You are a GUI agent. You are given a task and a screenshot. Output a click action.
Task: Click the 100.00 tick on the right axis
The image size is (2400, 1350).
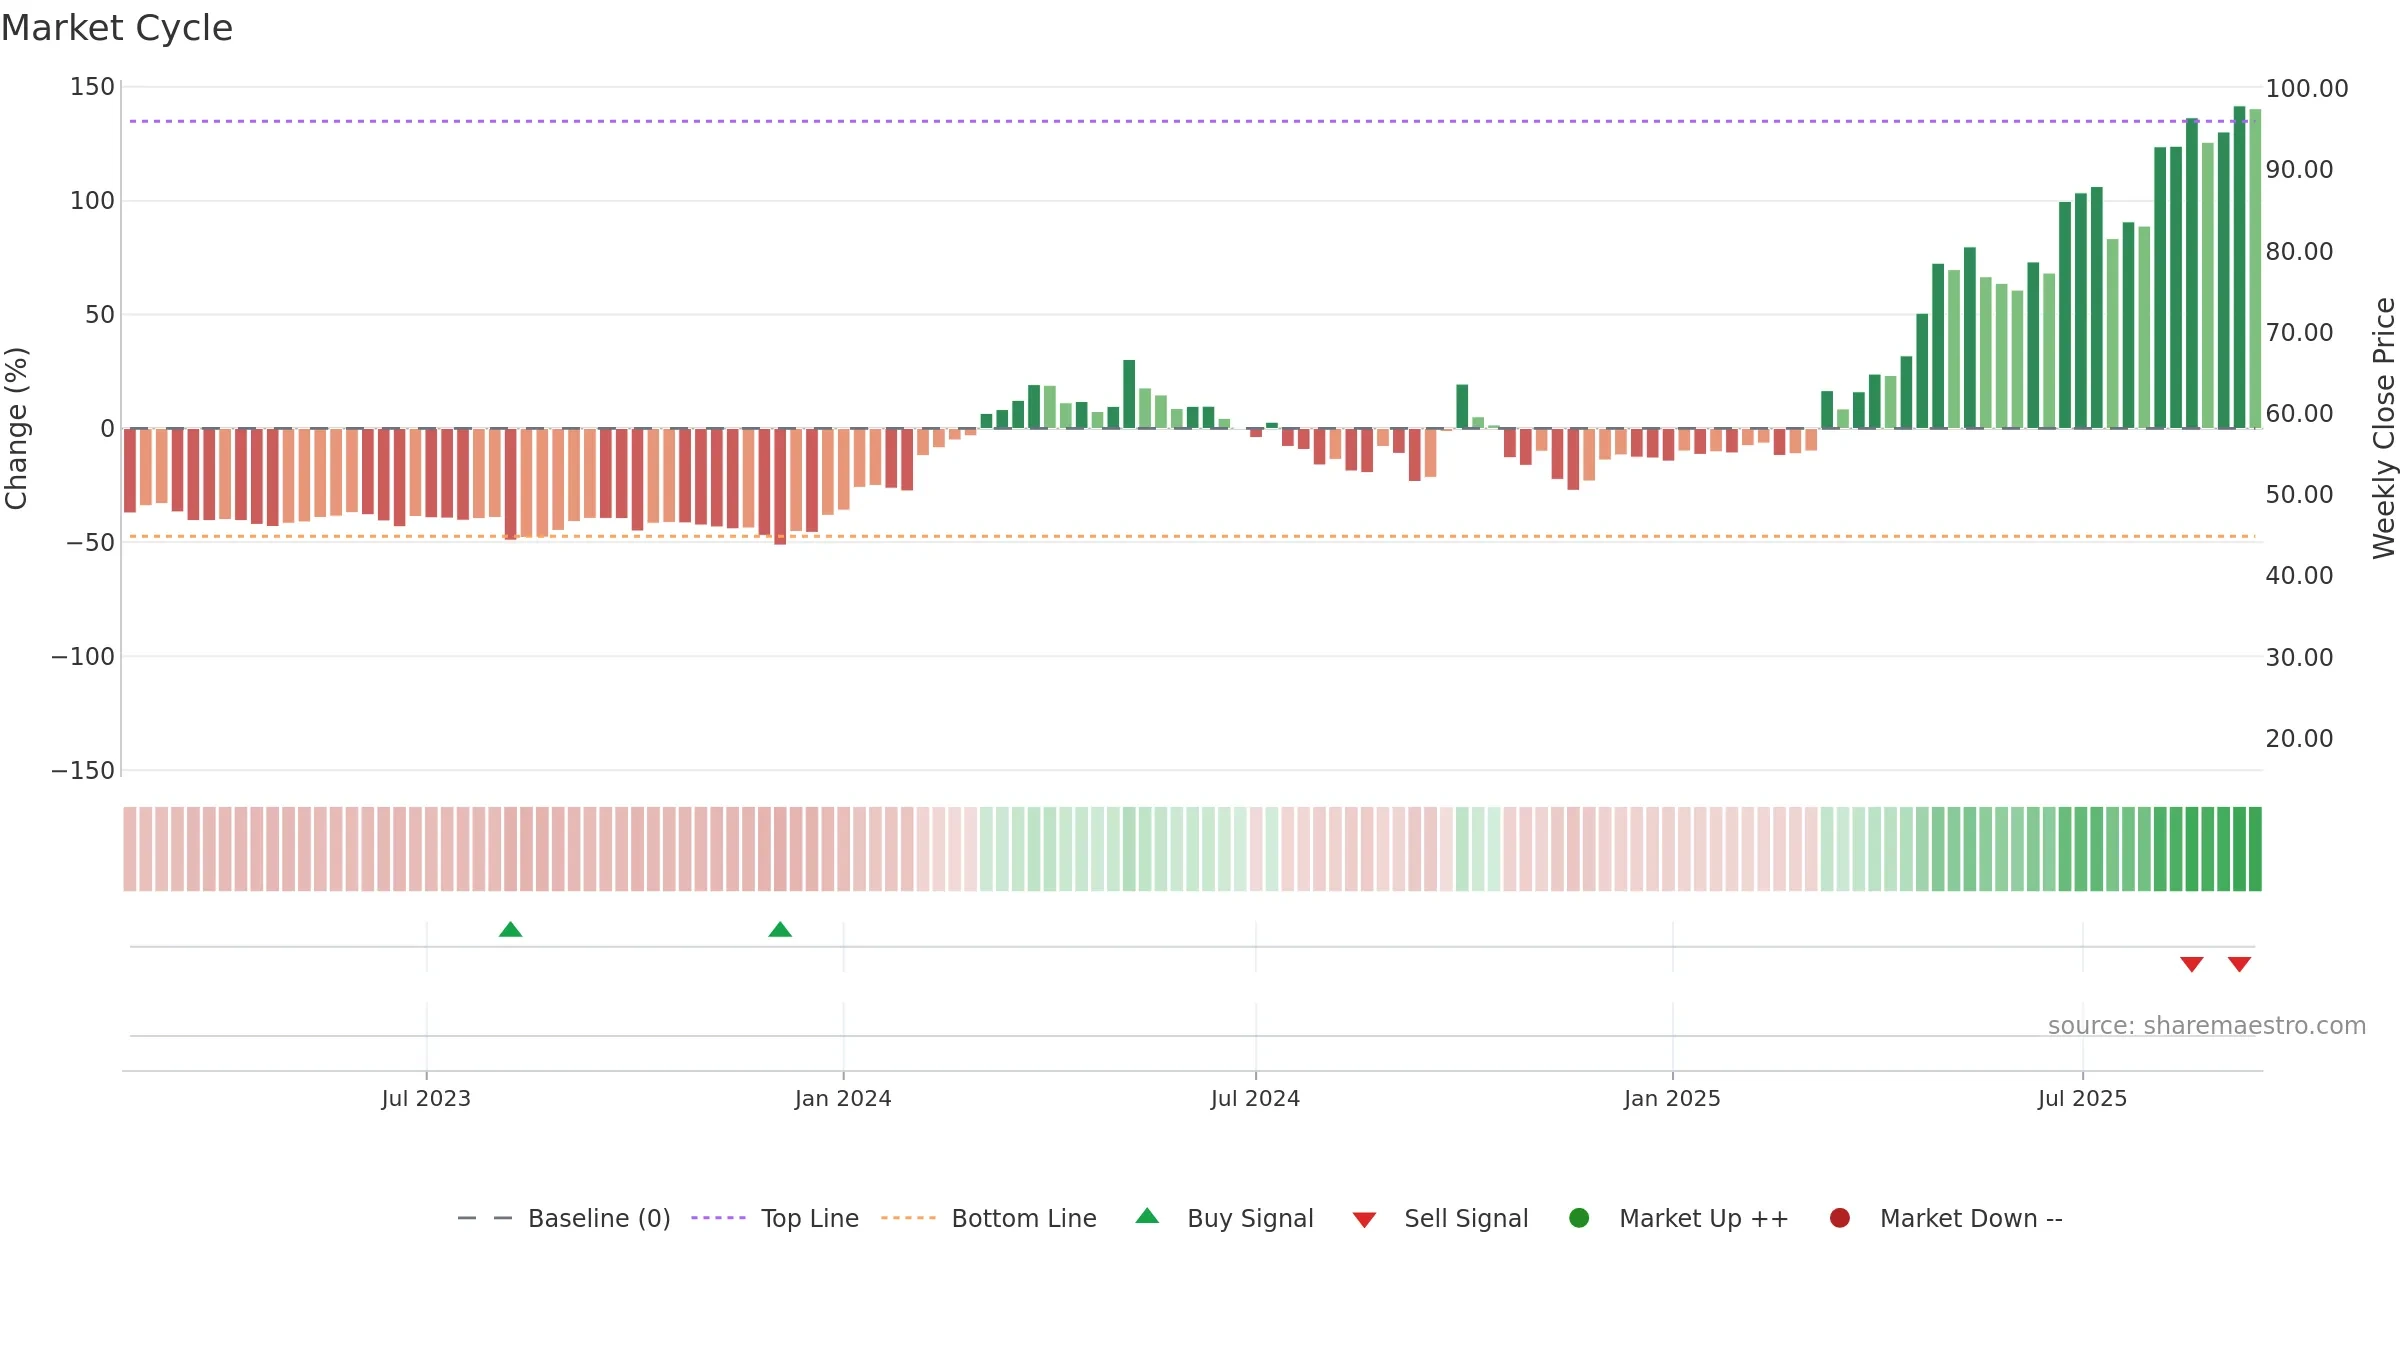(2307, 88)
